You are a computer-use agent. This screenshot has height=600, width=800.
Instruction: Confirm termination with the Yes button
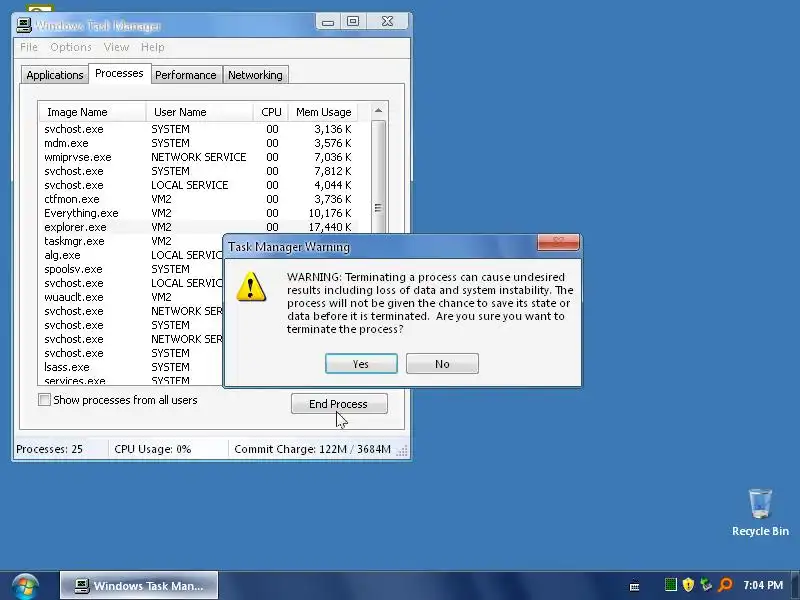tap(361, 364)
